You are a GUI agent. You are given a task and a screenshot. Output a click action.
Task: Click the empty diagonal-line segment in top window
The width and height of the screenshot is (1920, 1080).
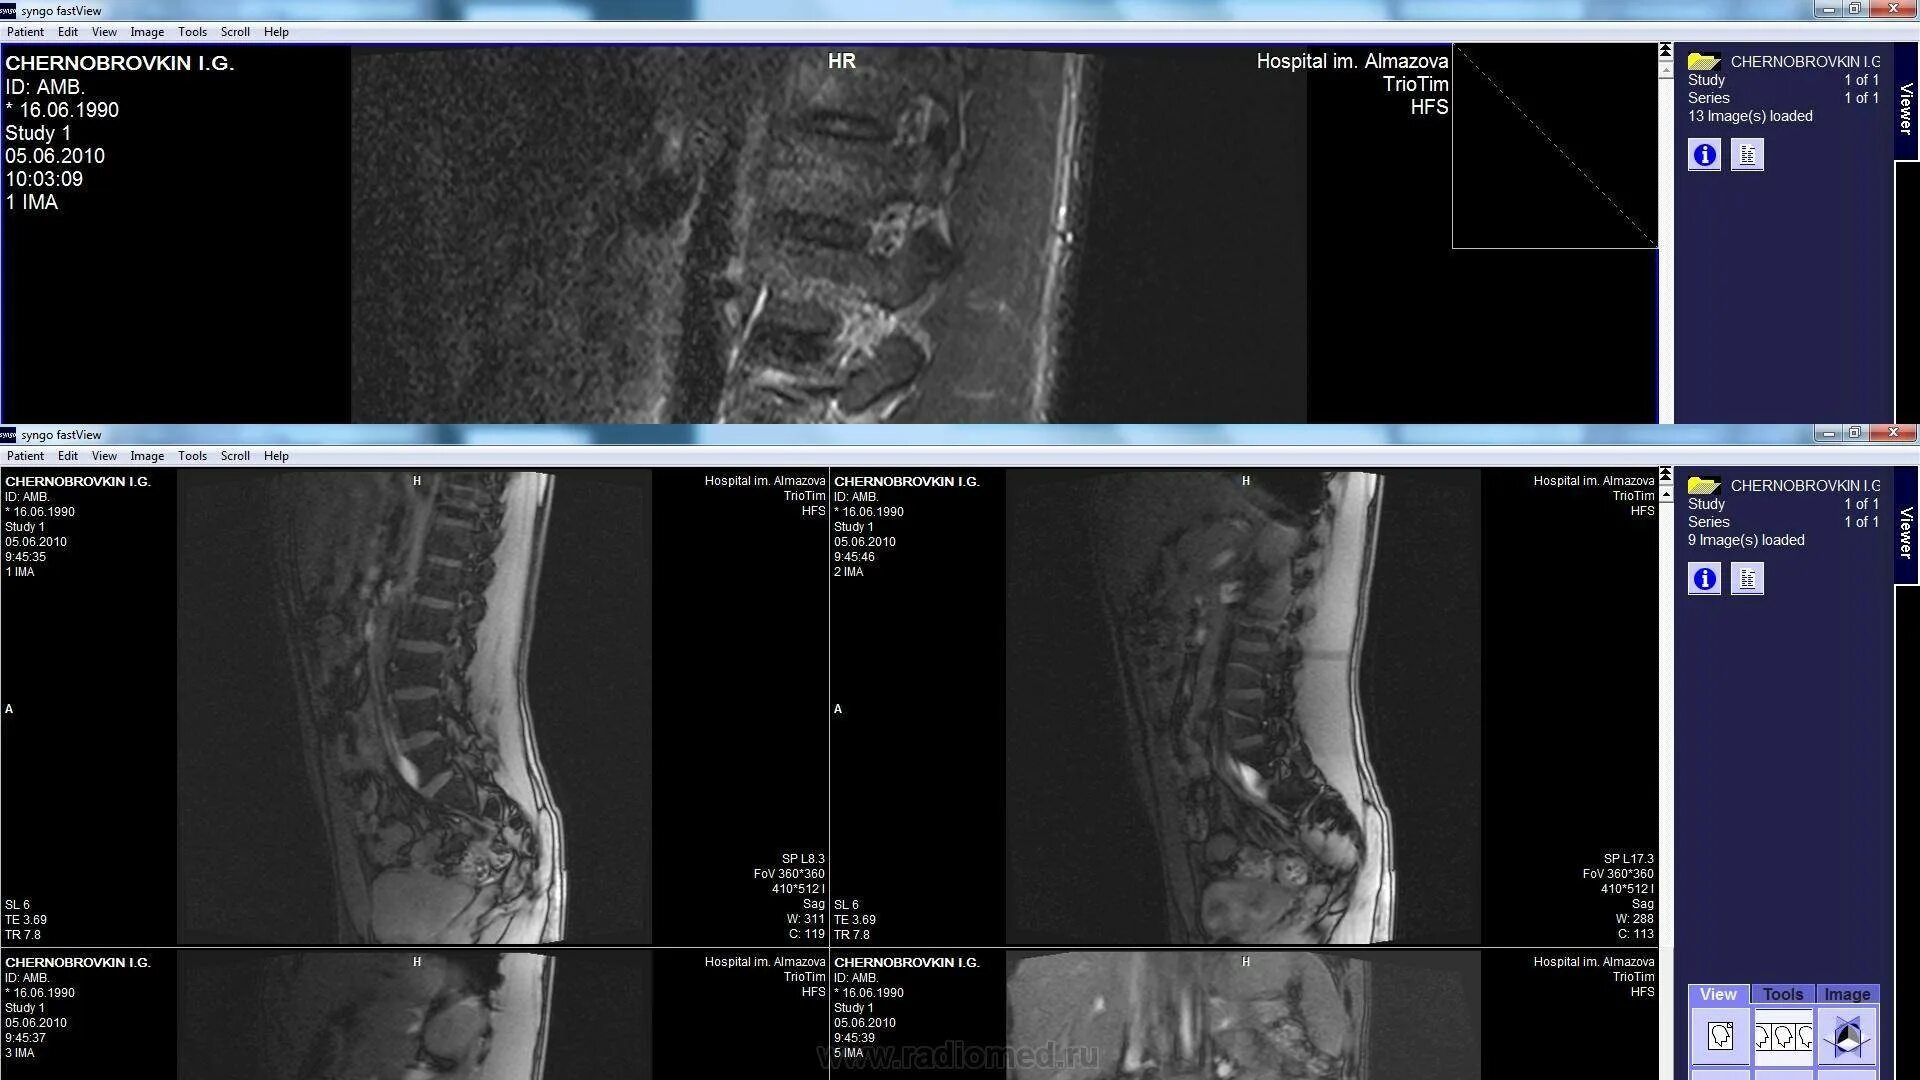1555,146
